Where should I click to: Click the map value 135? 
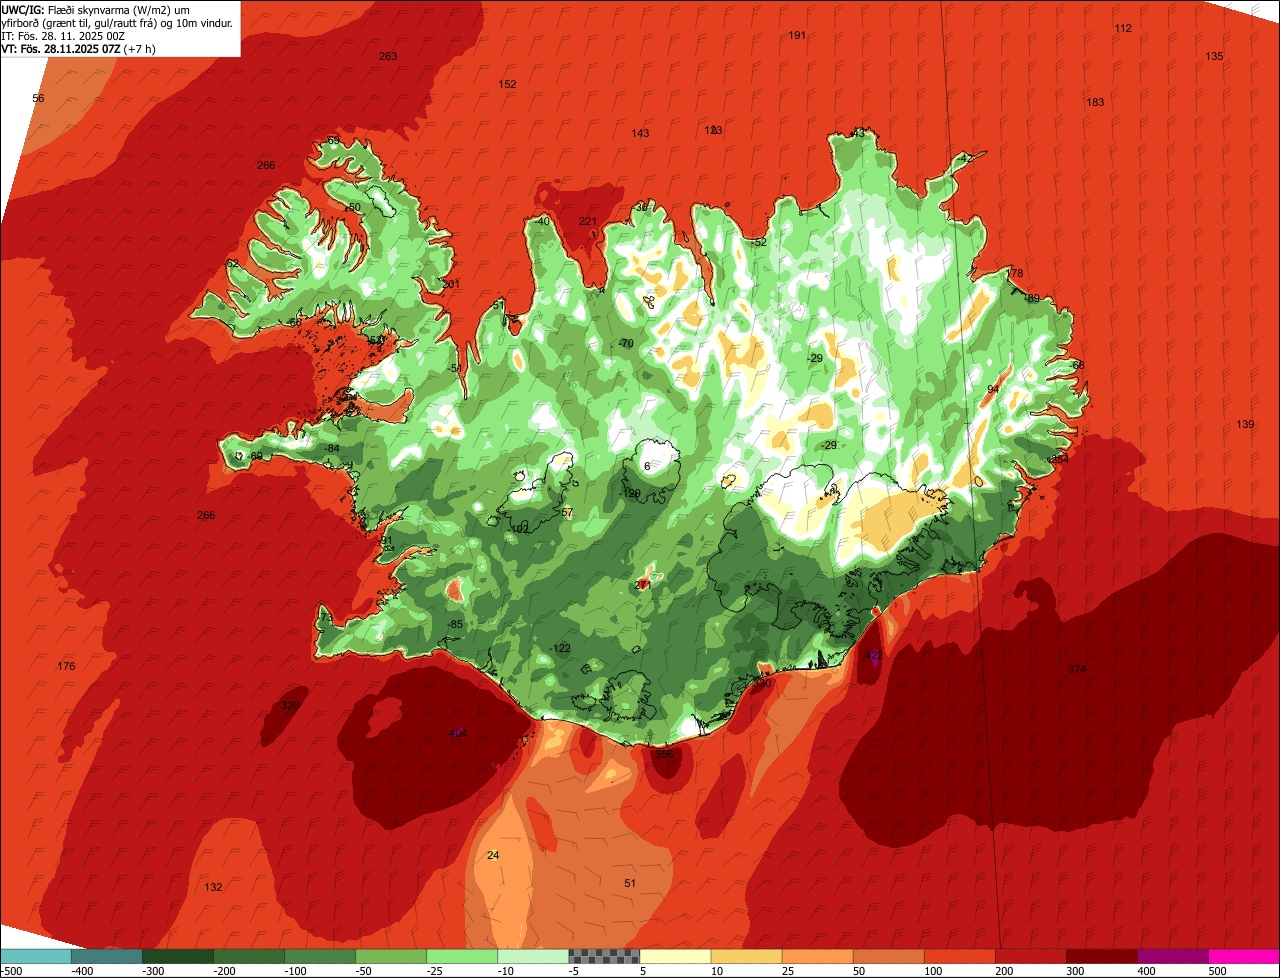[x=1214, y=56]
